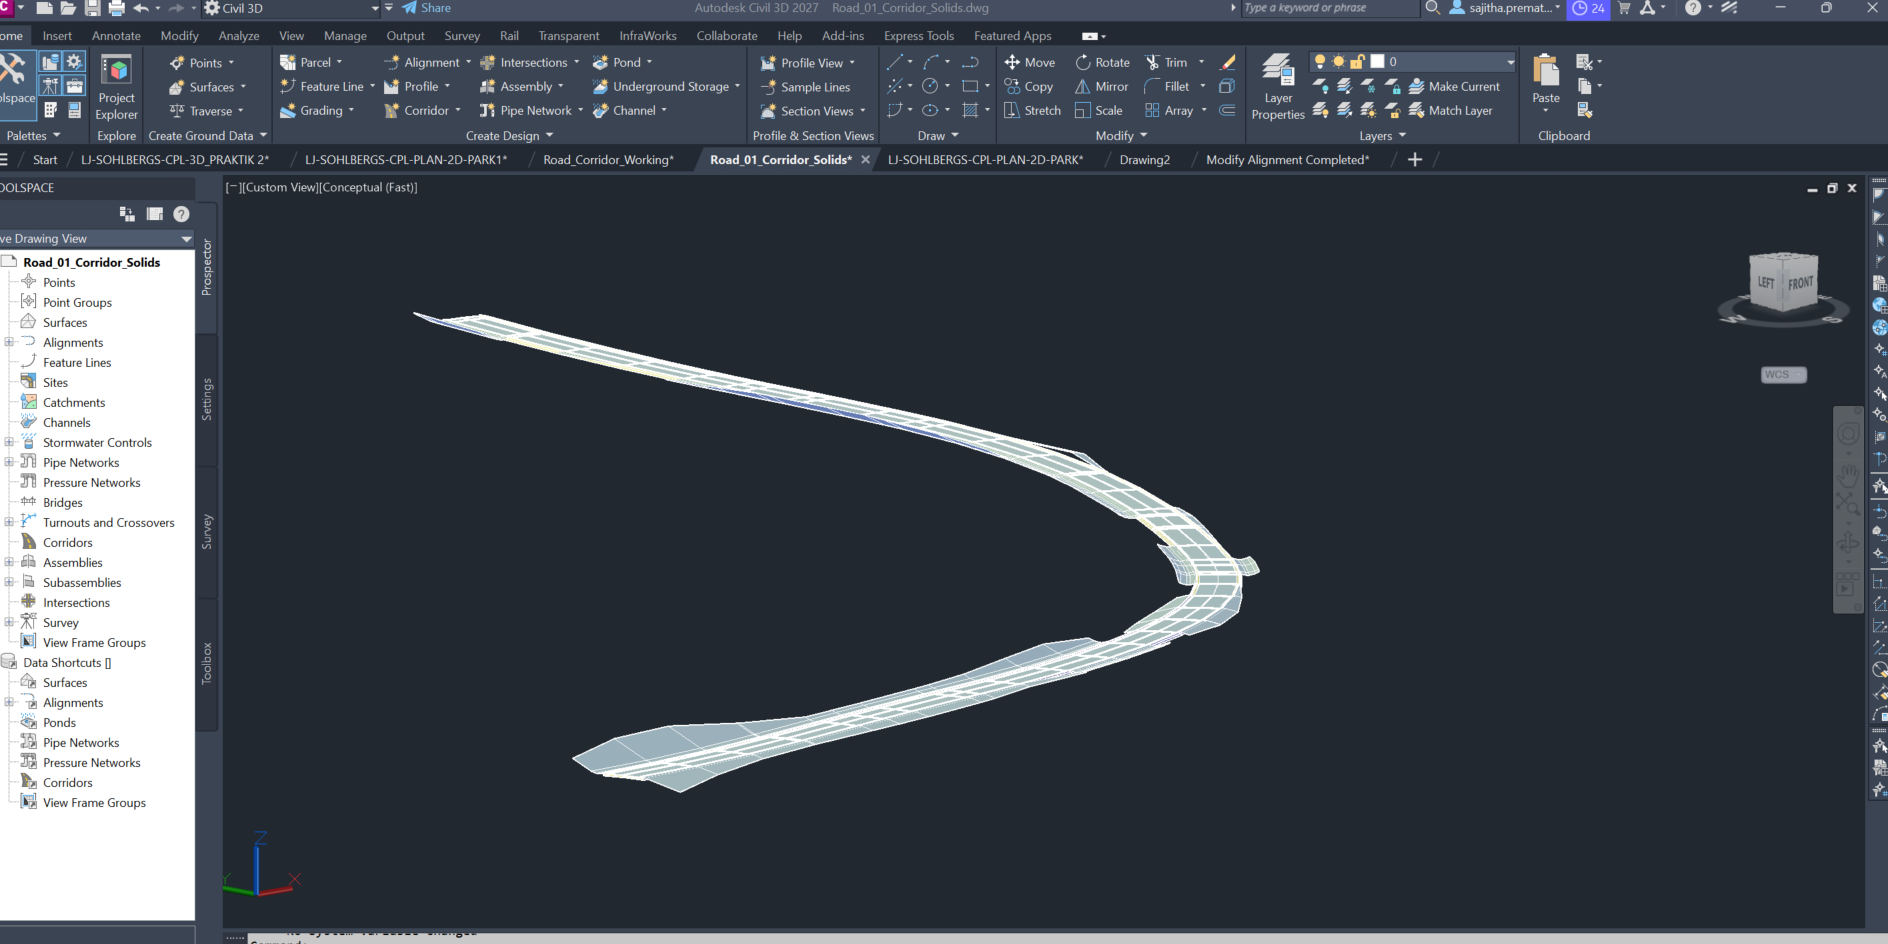Click the Match Layer tool

pos(1450,110)
